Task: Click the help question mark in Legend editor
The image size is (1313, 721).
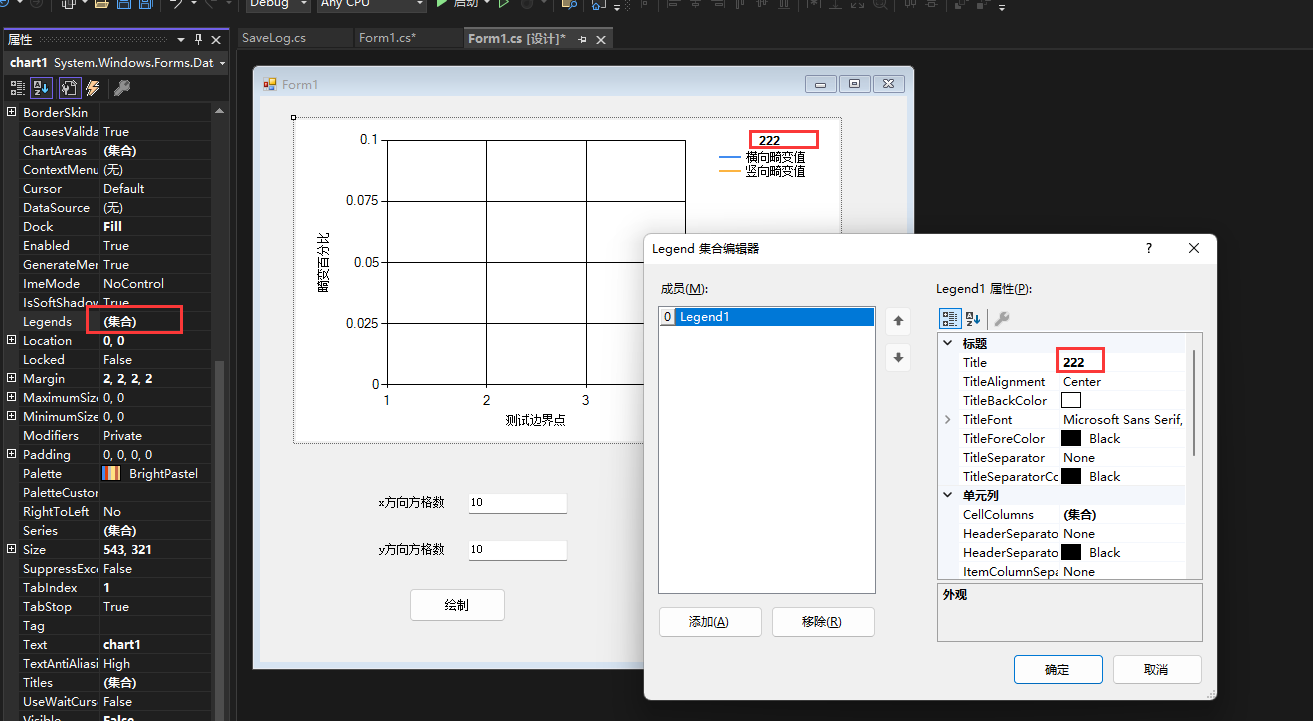Action: [1148, 248]
